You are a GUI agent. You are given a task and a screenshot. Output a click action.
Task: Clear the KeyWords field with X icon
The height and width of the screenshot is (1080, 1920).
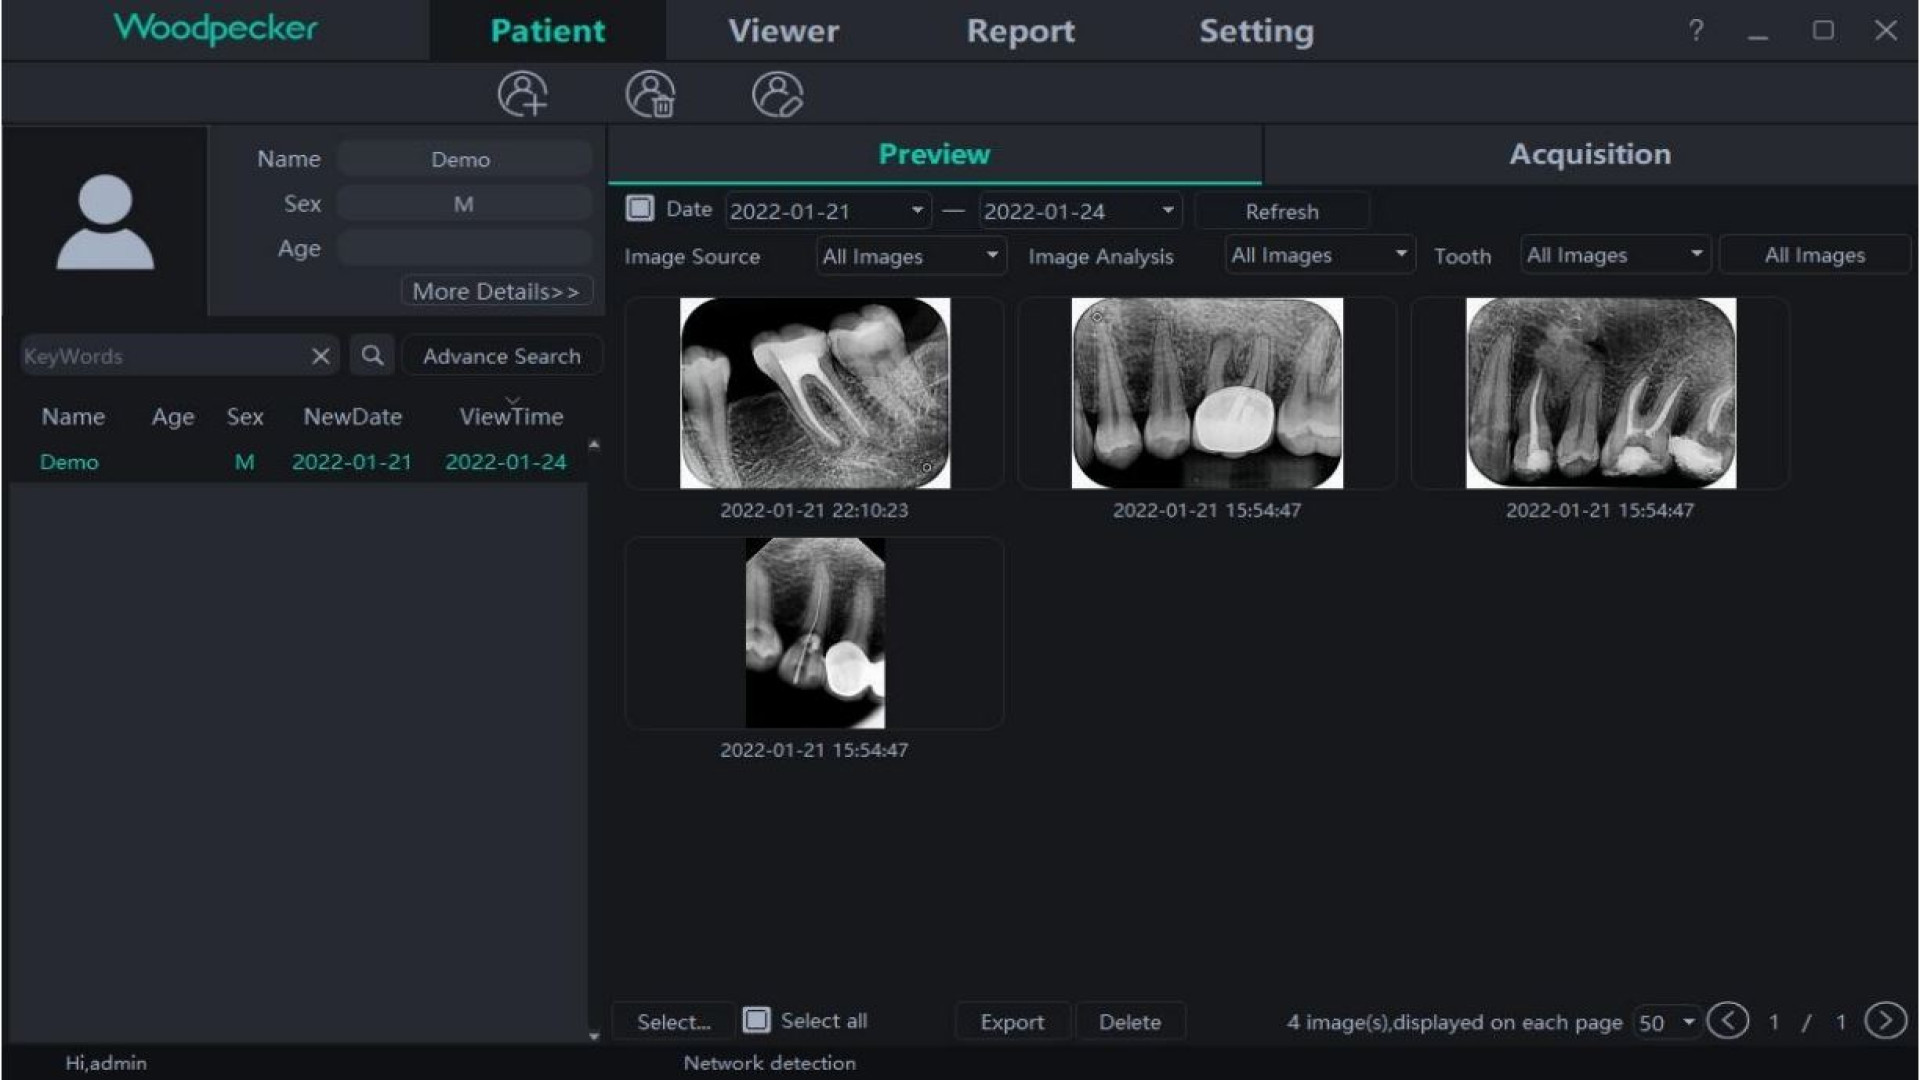point(320,356)
